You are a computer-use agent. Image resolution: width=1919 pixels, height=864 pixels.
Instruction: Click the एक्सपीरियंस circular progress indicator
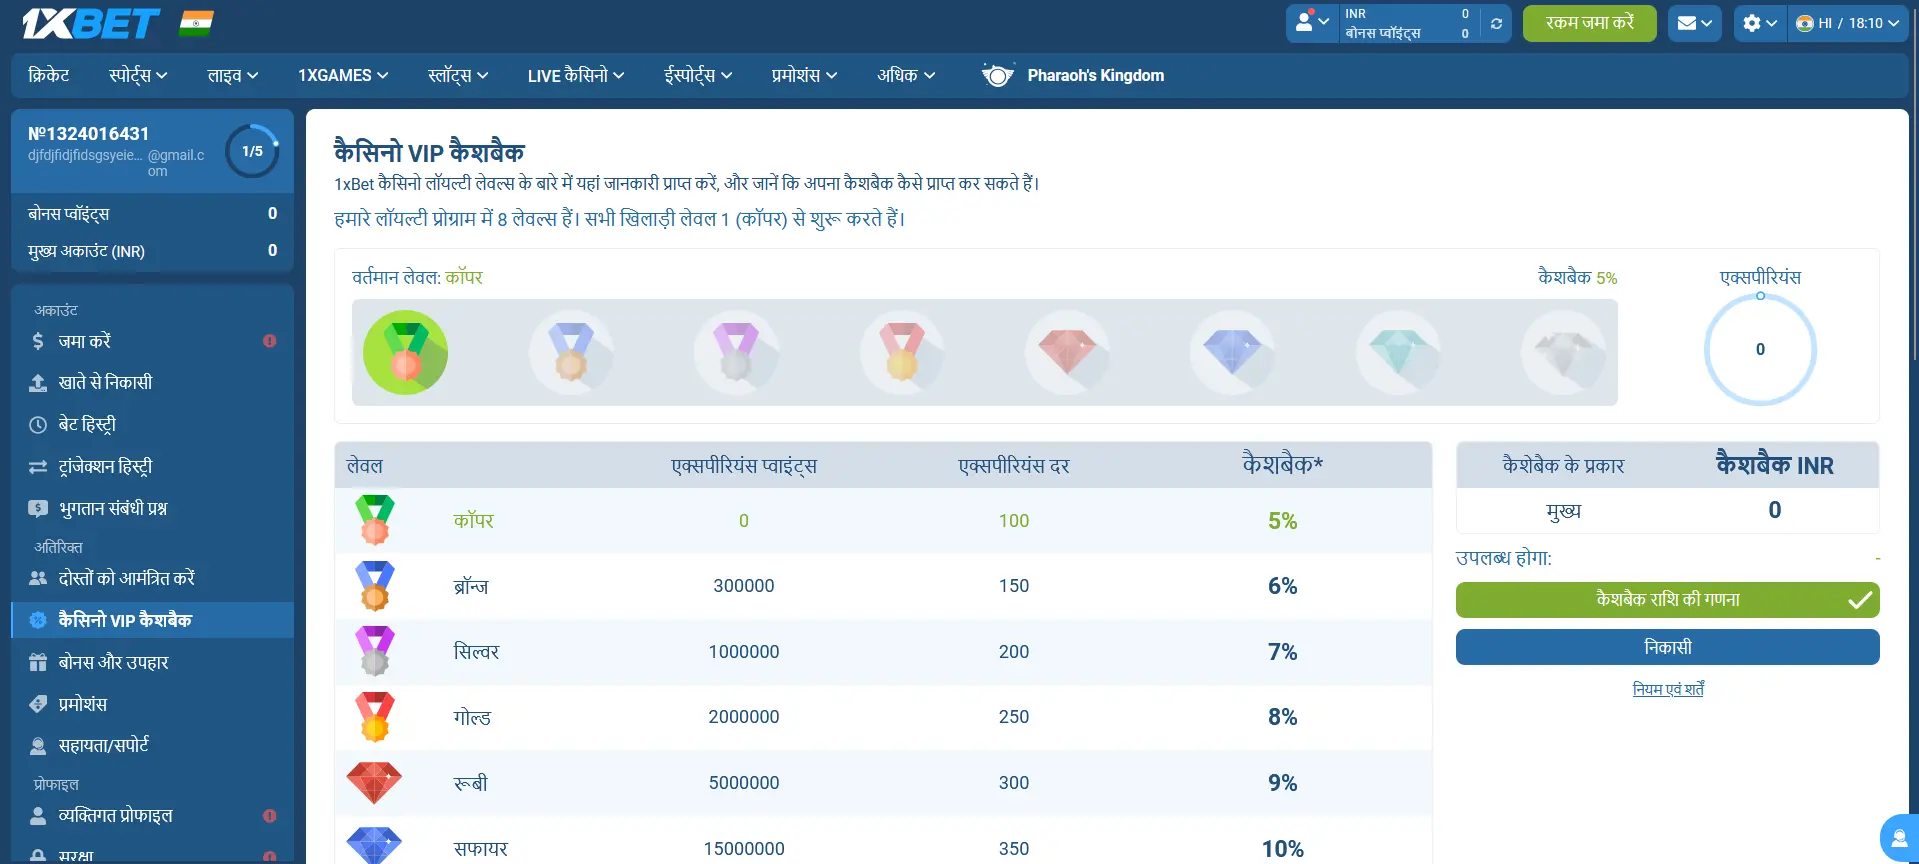click(1760, 350)
